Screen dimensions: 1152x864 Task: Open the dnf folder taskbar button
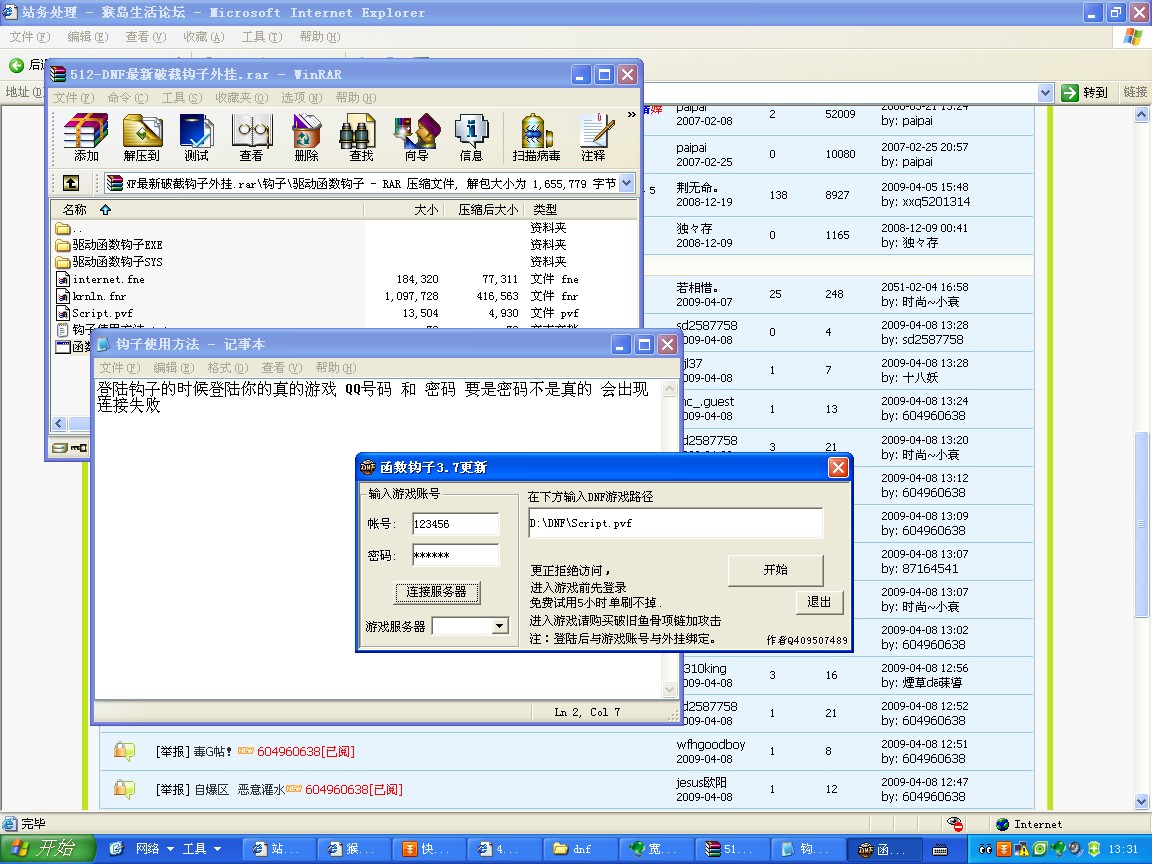click(580, 849)
